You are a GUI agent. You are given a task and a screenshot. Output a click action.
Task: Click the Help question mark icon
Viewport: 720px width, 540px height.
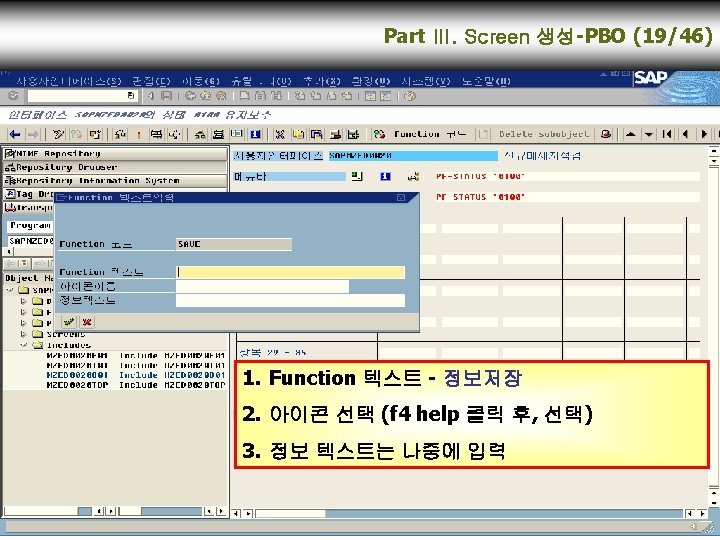[x=410, y=96]
